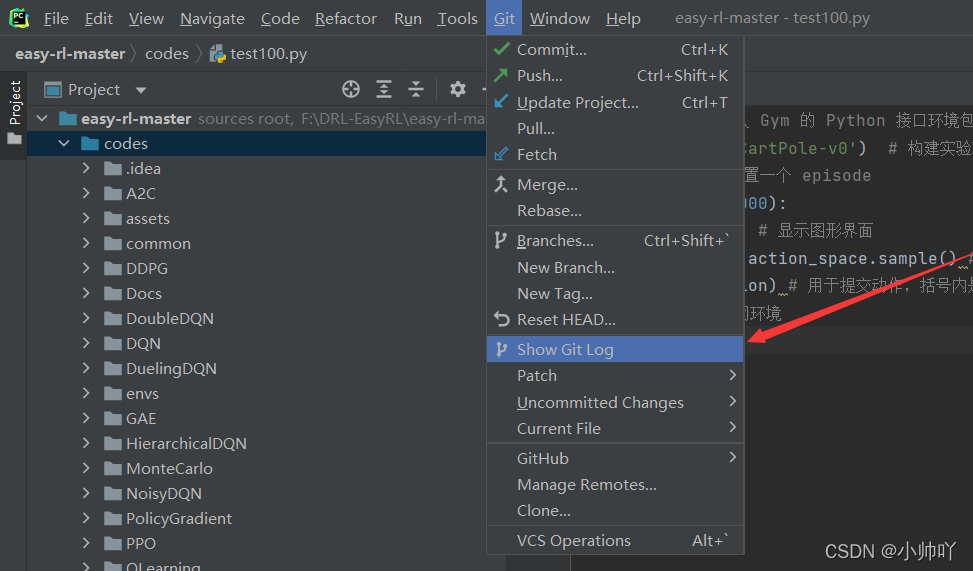Choose Clone... from Git menu
The width and height of the screenshot is (973, 571).
click(x=615, y=510)
